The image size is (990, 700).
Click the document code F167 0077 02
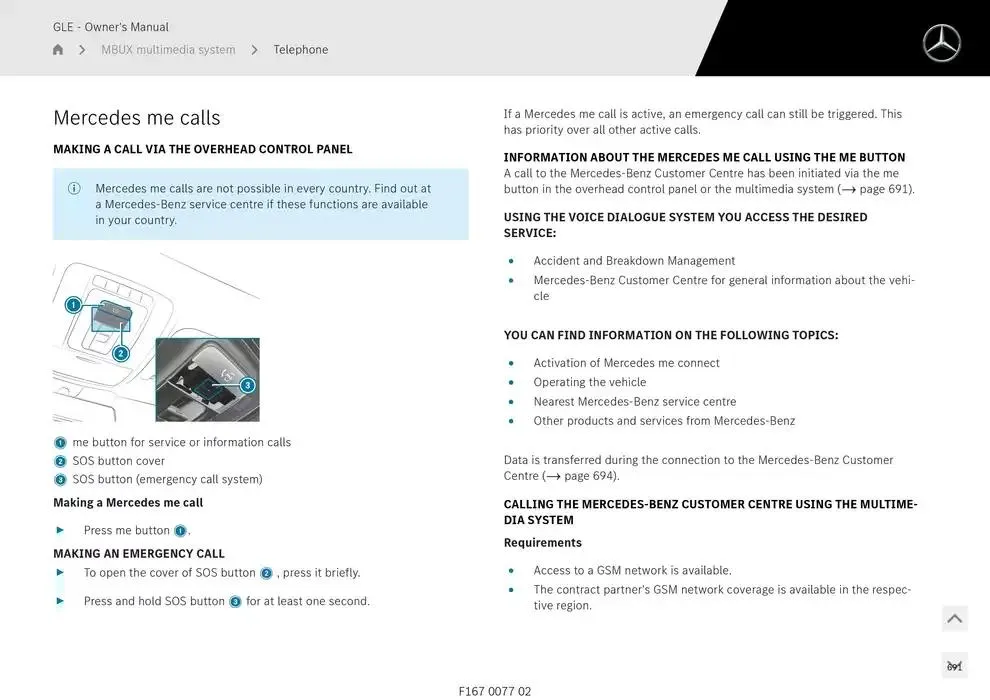(x=495, y=691)
